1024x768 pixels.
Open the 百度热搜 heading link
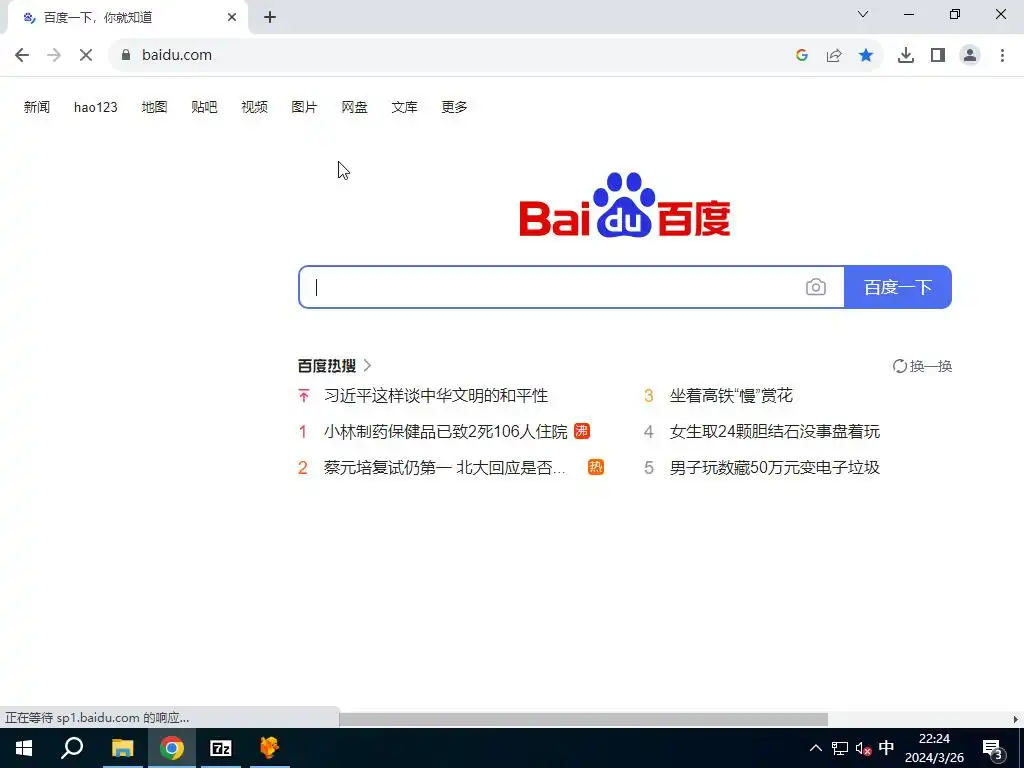tap(327, 366)
